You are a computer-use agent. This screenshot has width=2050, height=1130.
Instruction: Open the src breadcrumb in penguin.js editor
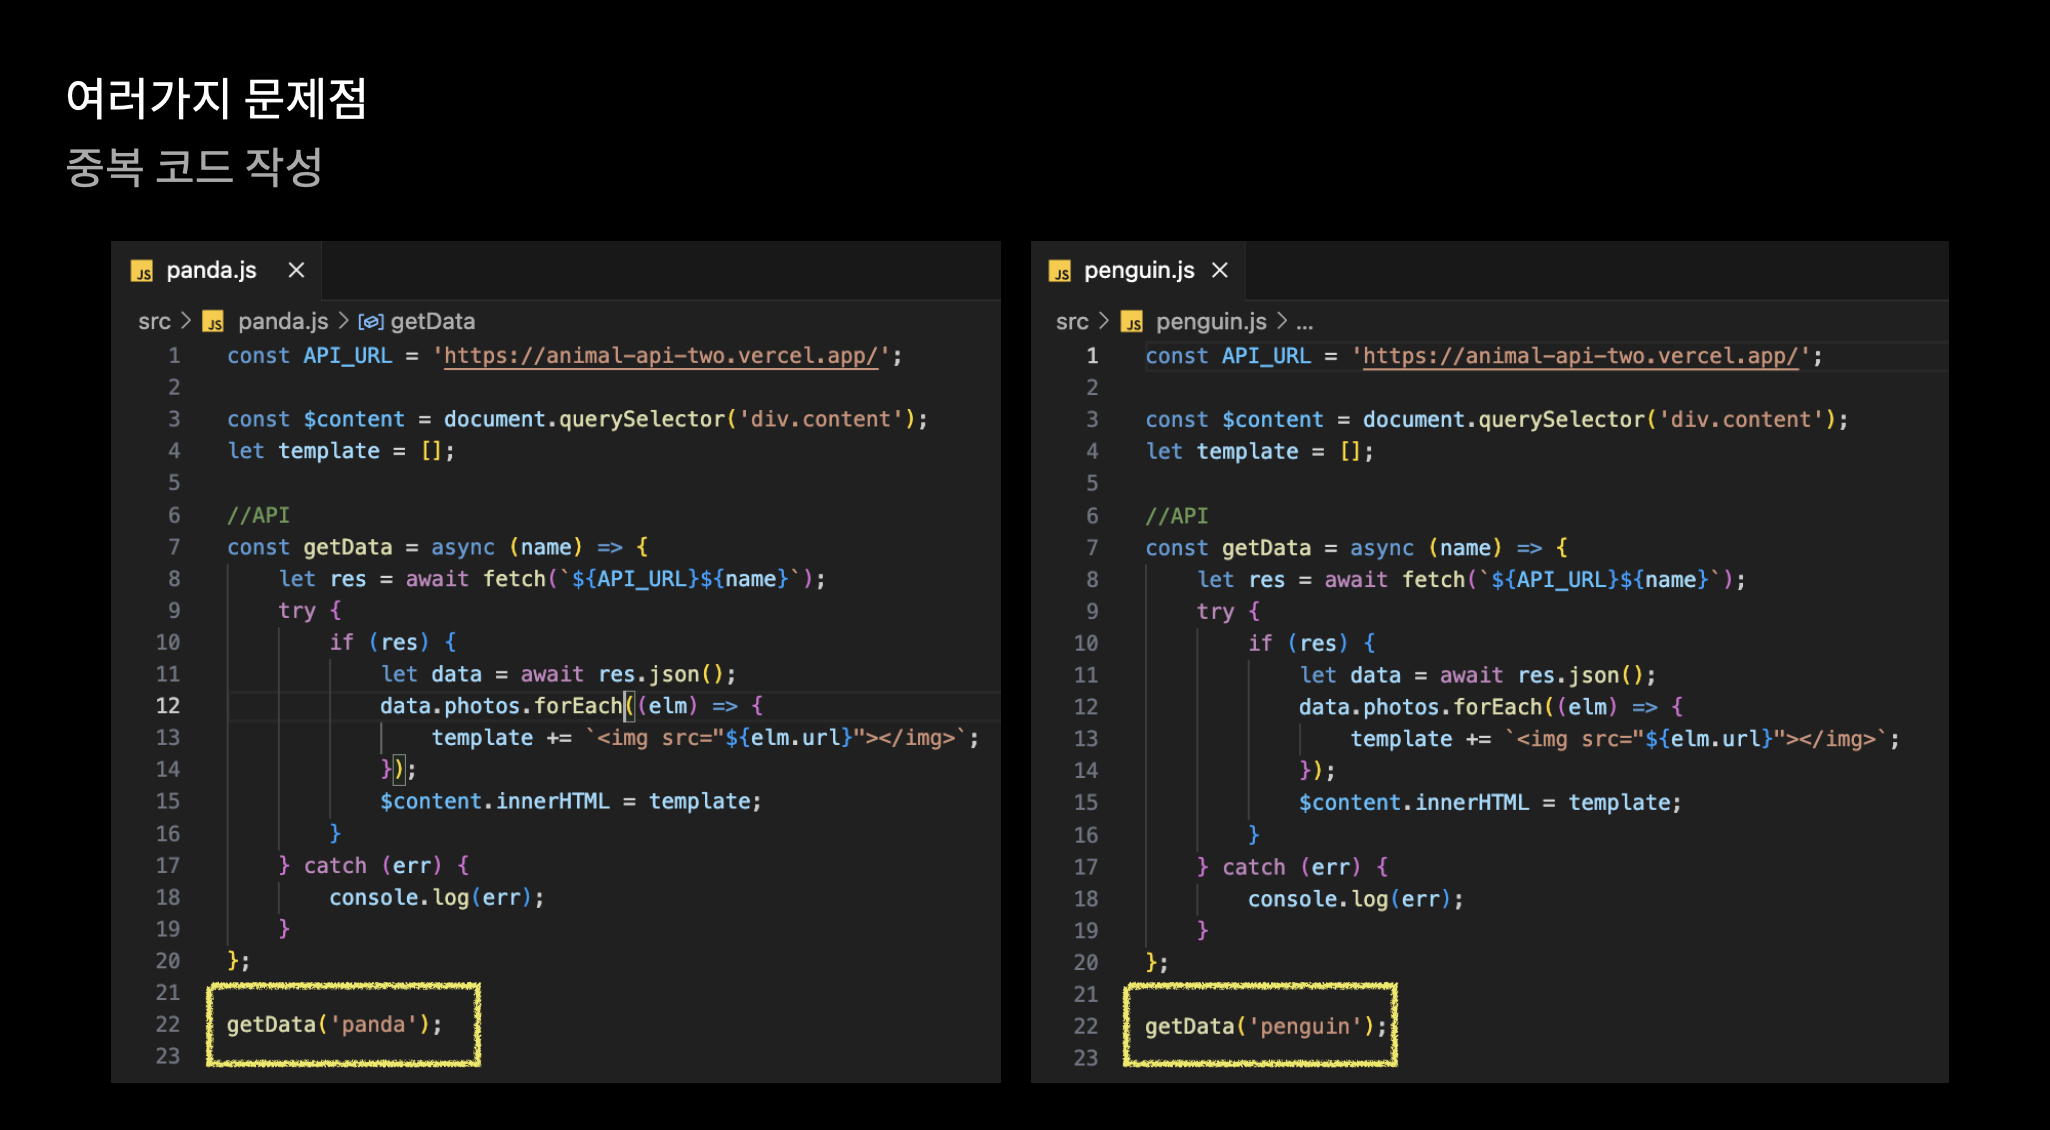coord(1072,321)
